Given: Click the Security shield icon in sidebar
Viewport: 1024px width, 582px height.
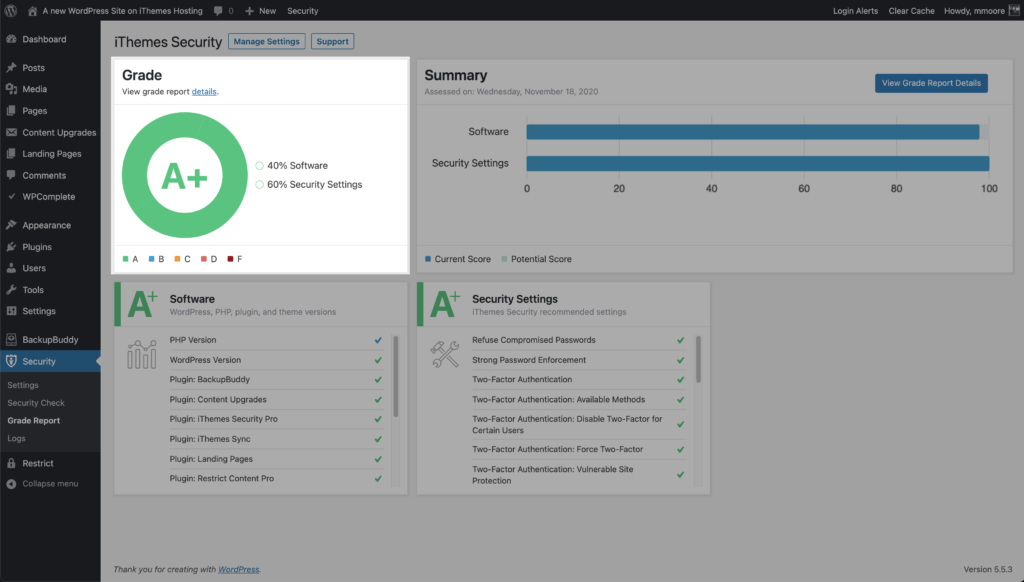Looking at the screenshot, I should tap(11, 361).
